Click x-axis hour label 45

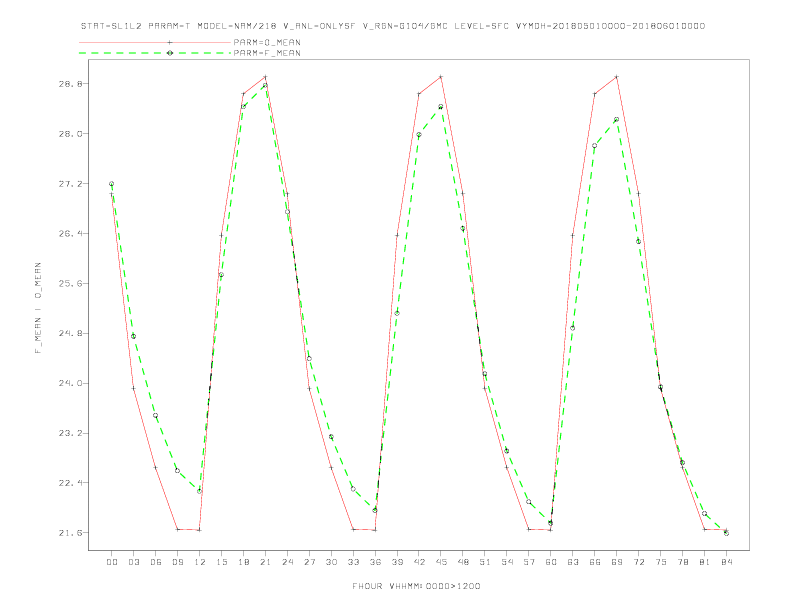(441, 562)
